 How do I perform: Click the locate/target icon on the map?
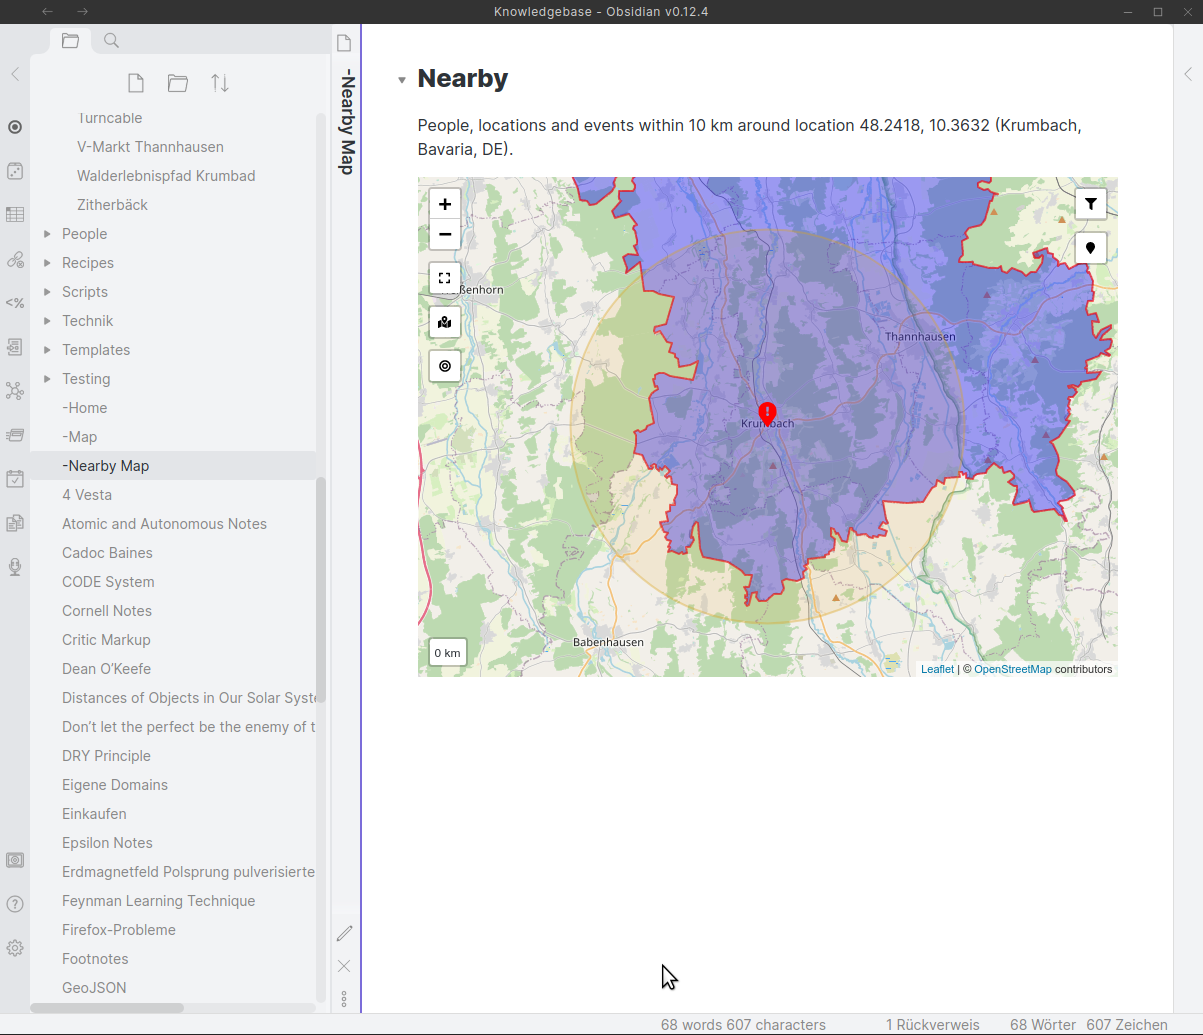point(444,366)
